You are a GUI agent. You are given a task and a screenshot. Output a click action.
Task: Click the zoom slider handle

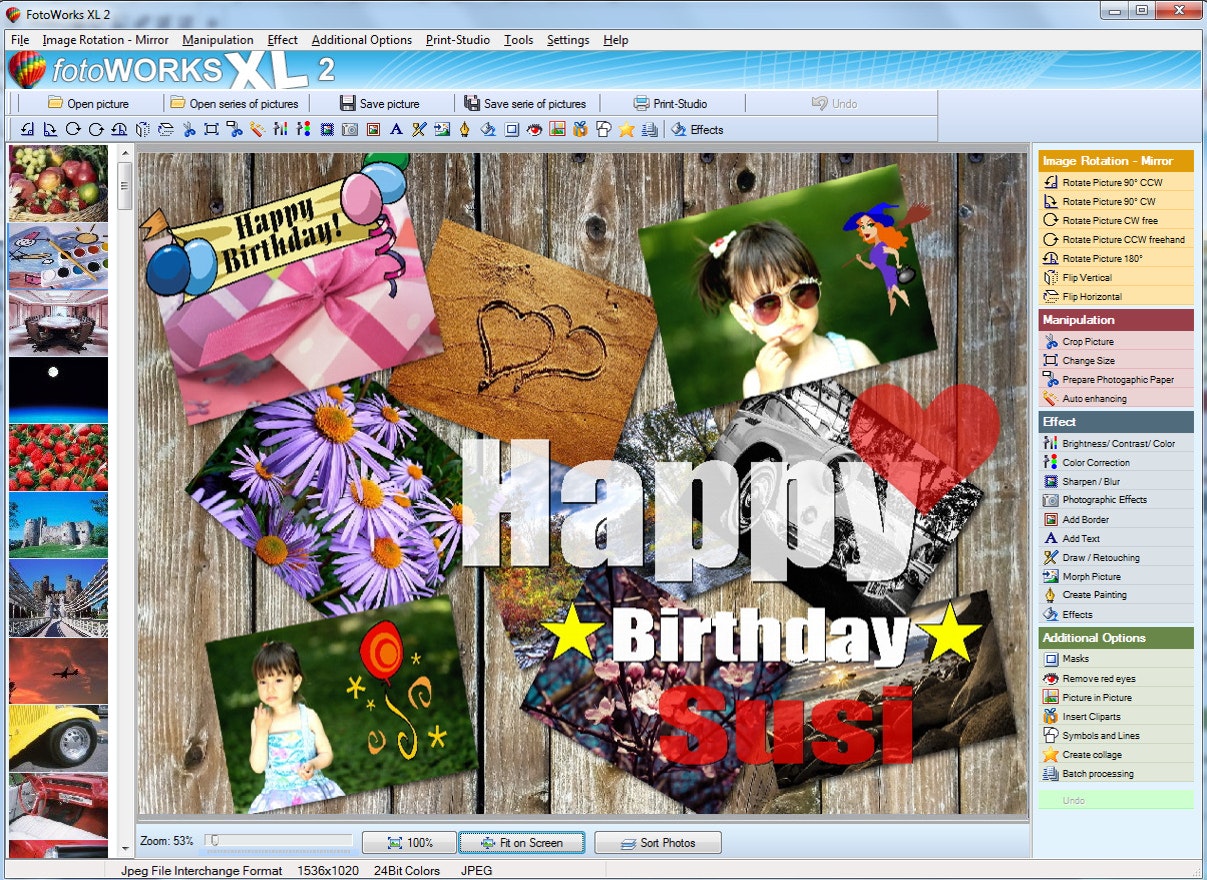pos(212,841)
